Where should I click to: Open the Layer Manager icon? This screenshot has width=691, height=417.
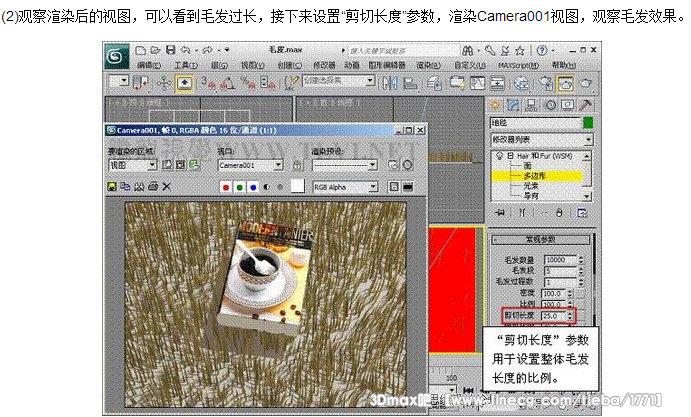point(435,83)
